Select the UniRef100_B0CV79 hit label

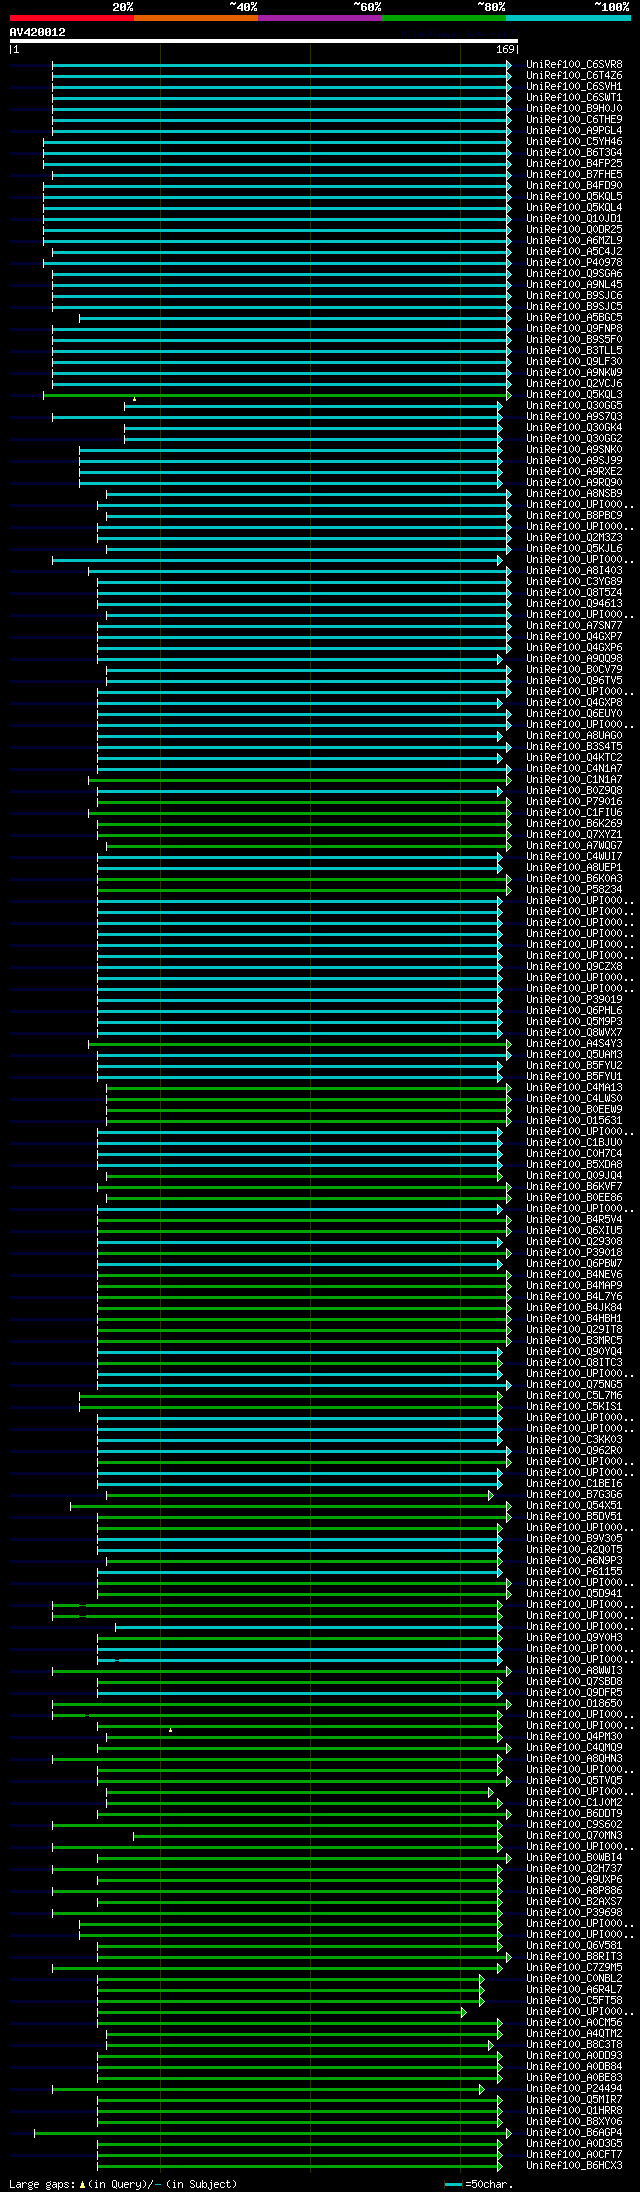pyautogui.click(x=574, y=670)
